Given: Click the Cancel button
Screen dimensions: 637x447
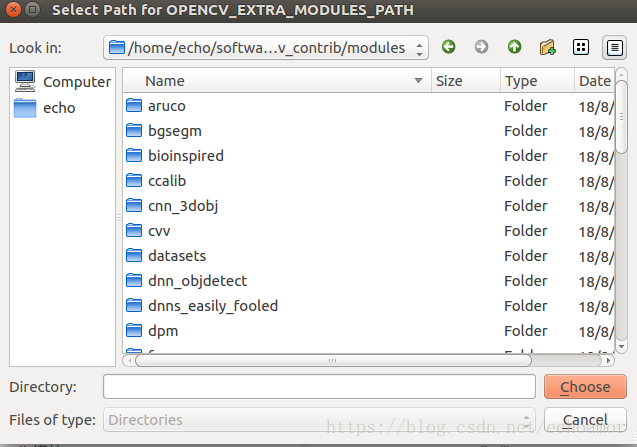Looking at the screenshot, I should (585, 419).
